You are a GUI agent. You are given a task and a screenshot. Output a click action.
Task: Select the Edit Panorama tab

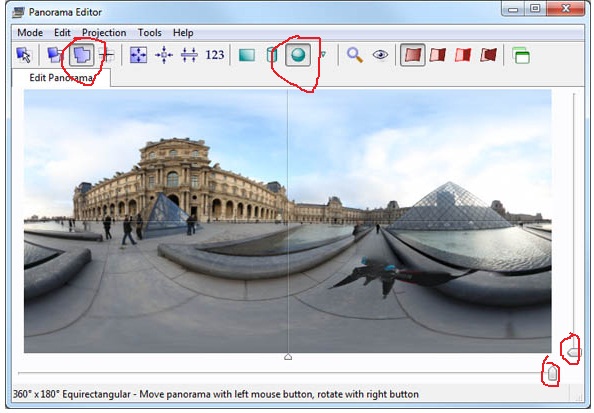(61, 78)
